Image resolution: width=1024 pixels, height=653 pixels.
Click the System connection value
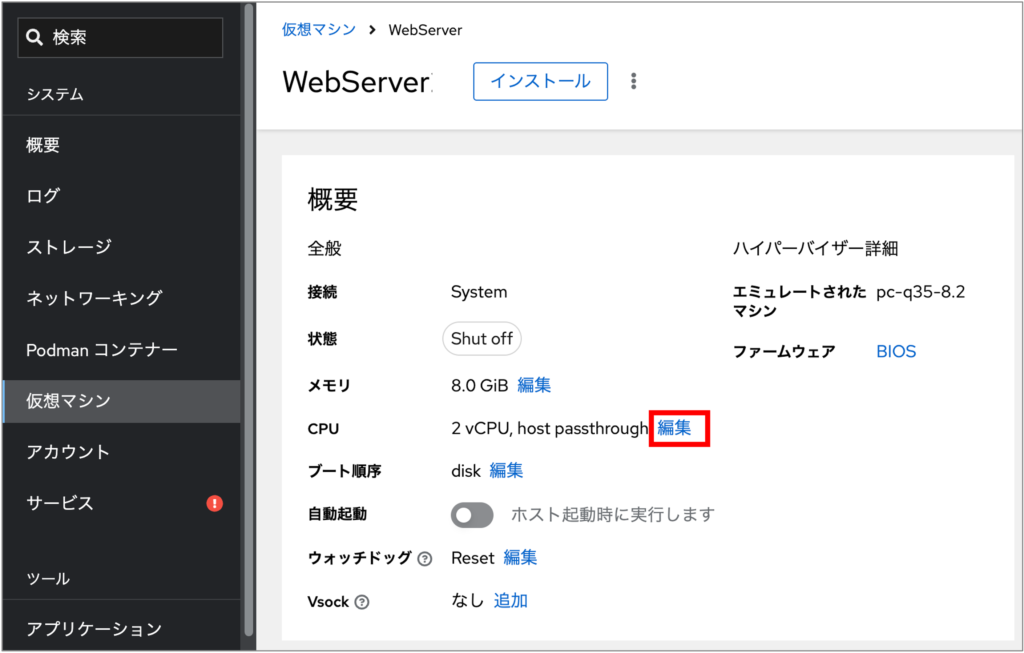pyautogui.click(x=479, y=292)
